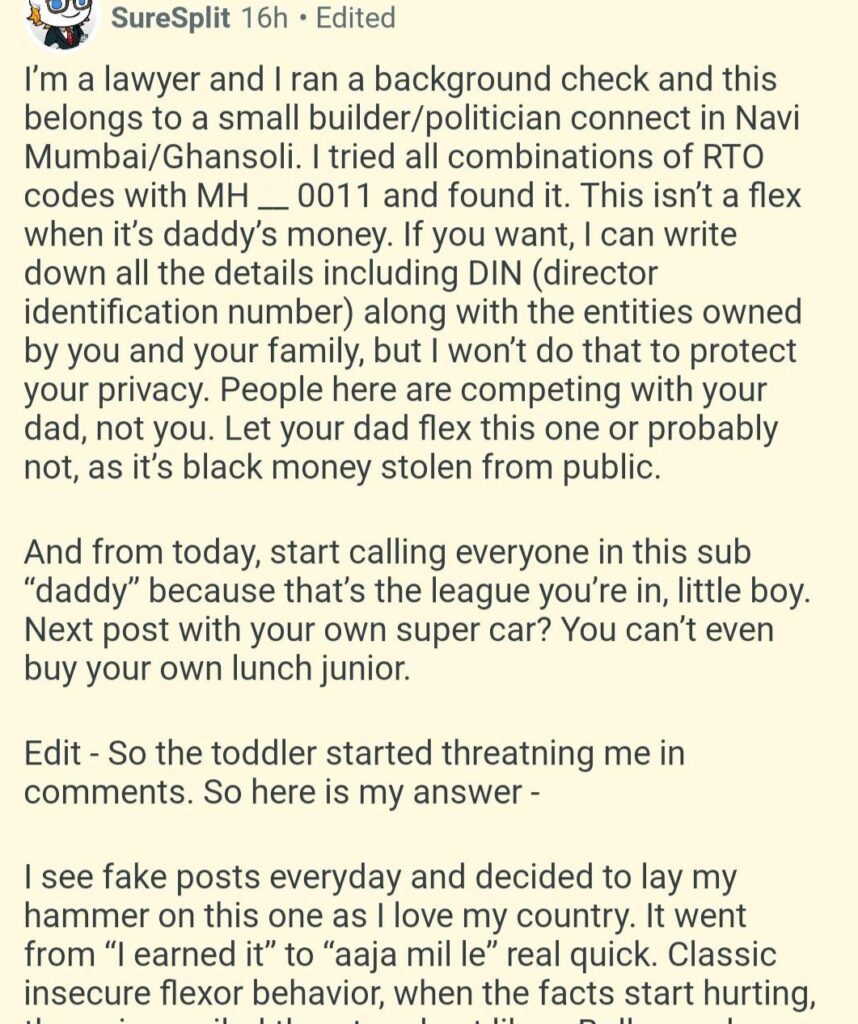Click the Edited label beside the timestamp
The height and width of the screenshot is (1024, 858).
355,18
